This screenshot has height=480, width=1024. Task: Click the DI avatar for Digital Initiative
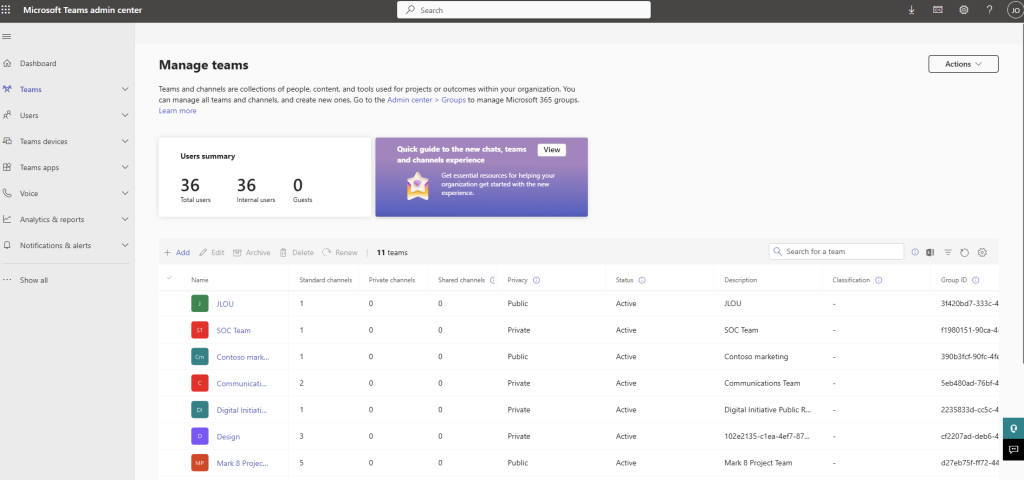pos(200,410)
